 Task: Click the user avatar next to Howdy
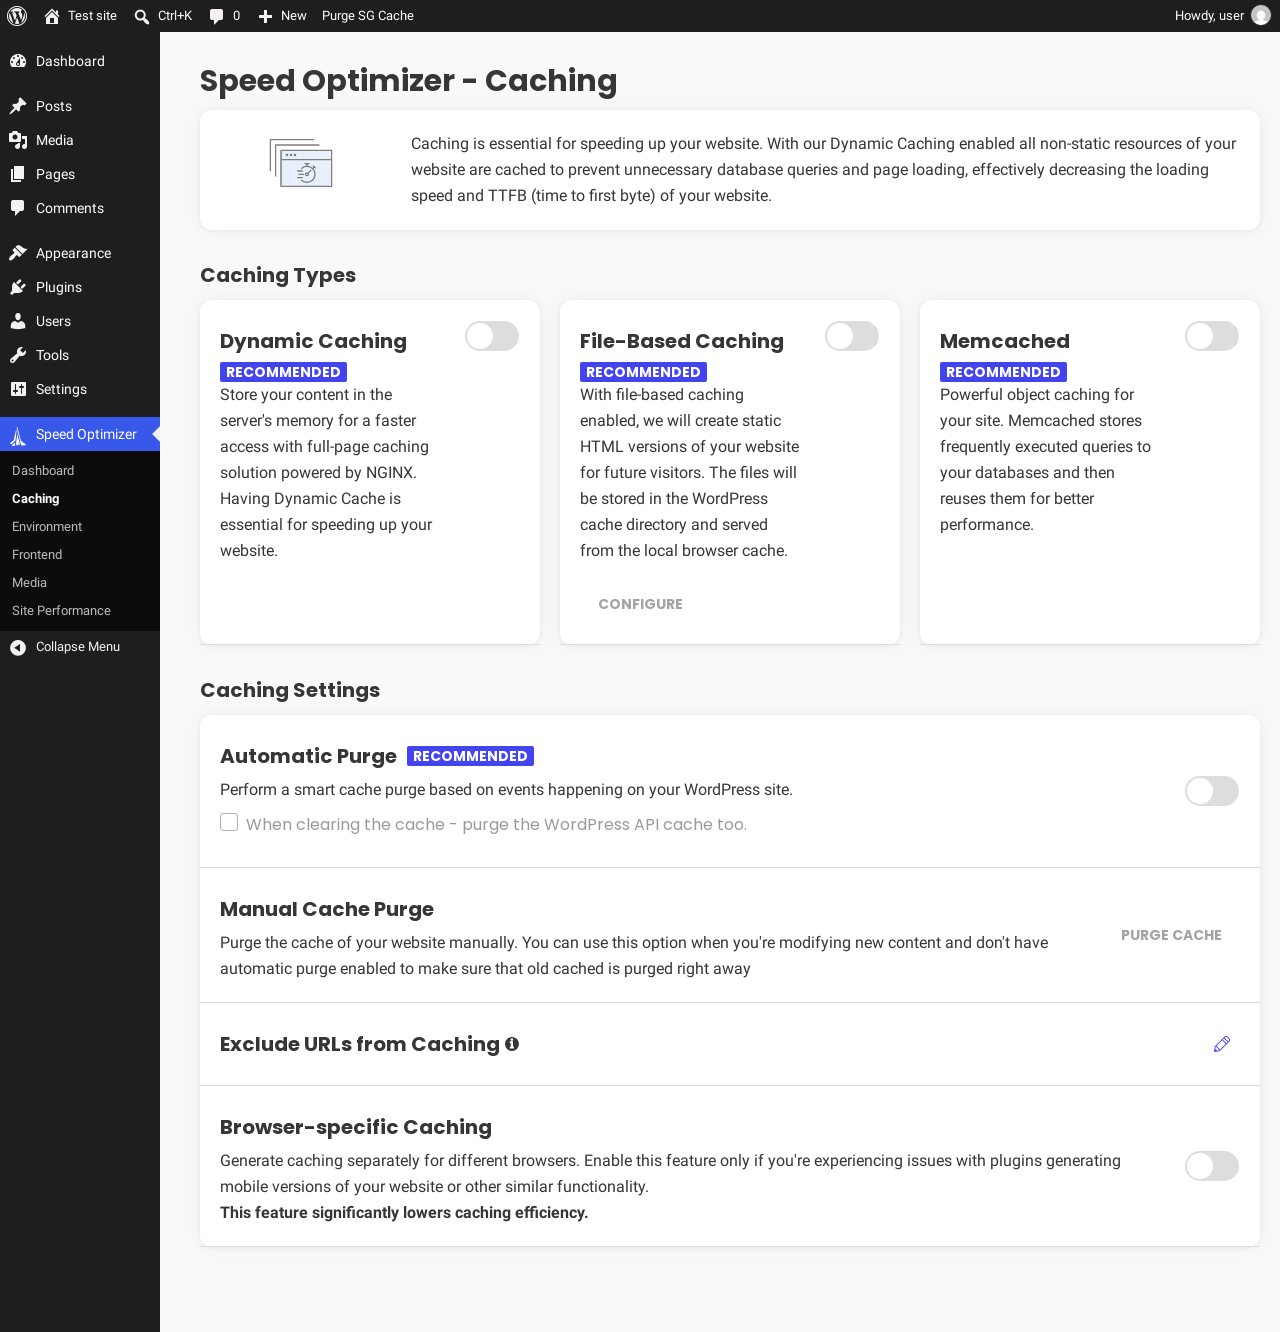pyautogui.click(x=1261, y=16)
